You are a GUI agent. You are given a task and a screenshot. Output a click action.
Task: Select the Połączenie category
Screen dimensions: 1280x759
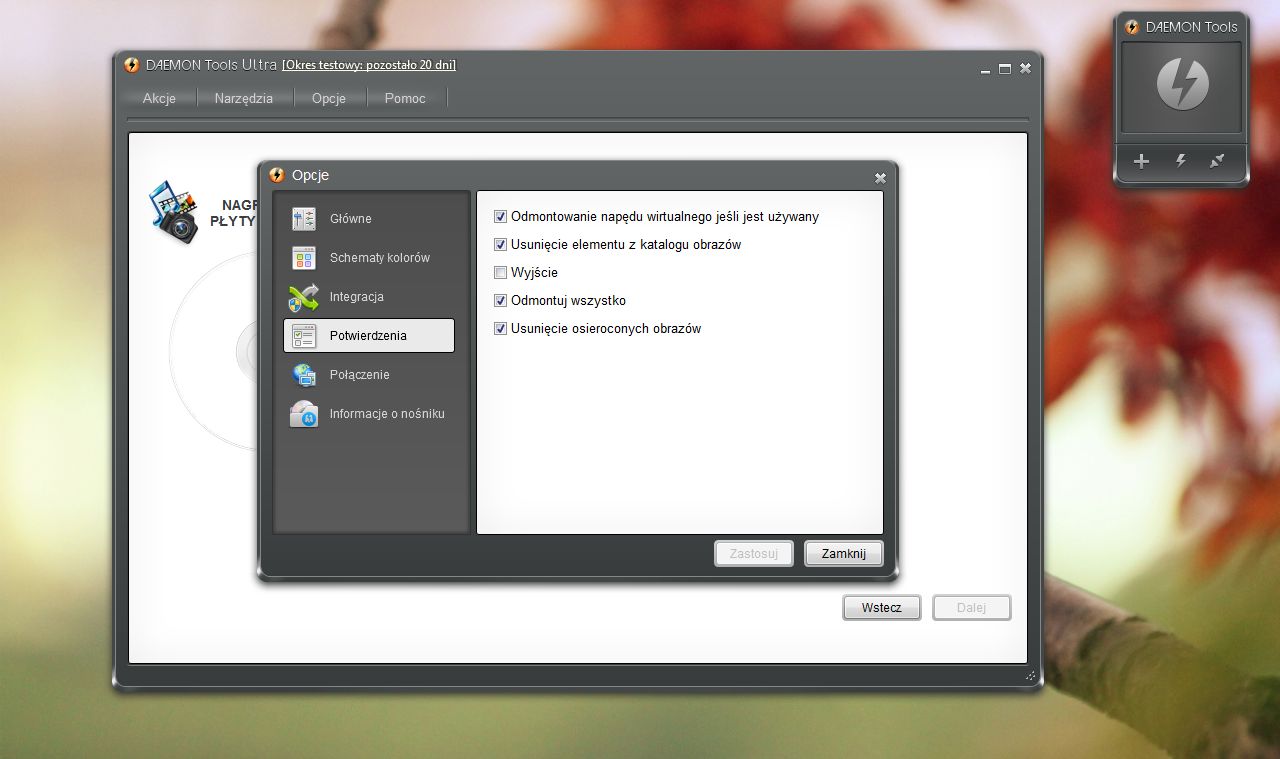click(369, 375)
